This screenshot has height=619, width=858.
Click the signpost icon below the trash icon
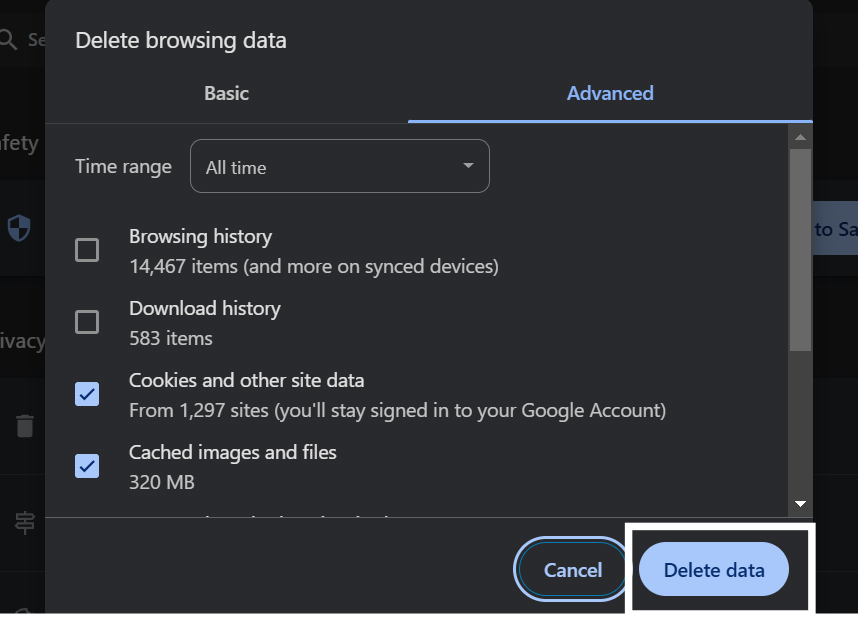(25, 521)
